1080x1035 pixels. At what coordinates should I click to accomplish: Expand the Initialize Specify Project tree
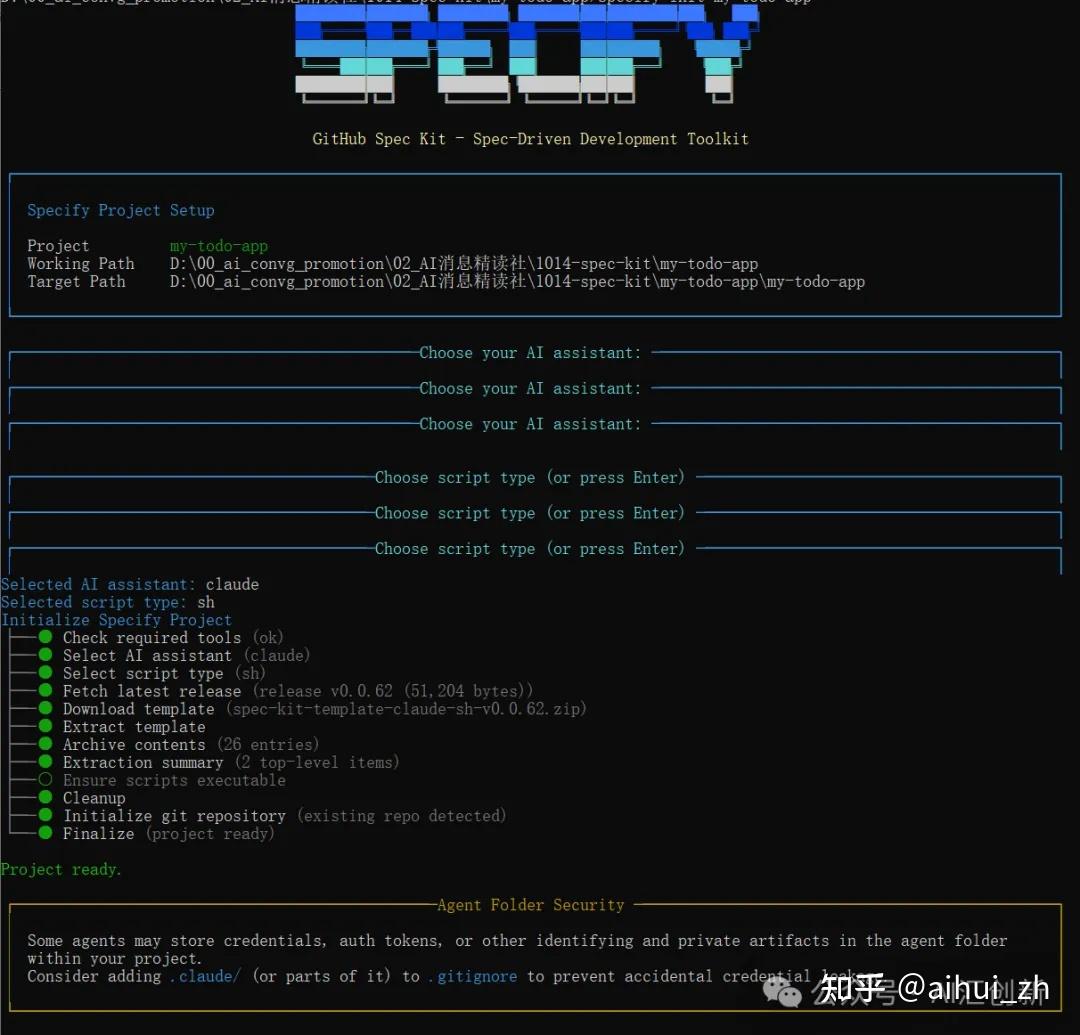[x=117, y=619]
